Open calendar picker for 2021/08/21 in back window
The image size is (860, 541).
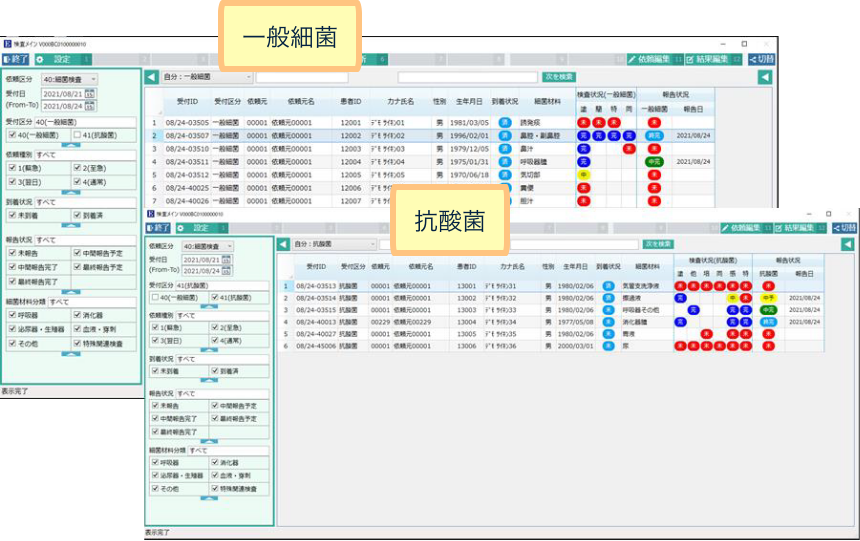pos(89,94)
